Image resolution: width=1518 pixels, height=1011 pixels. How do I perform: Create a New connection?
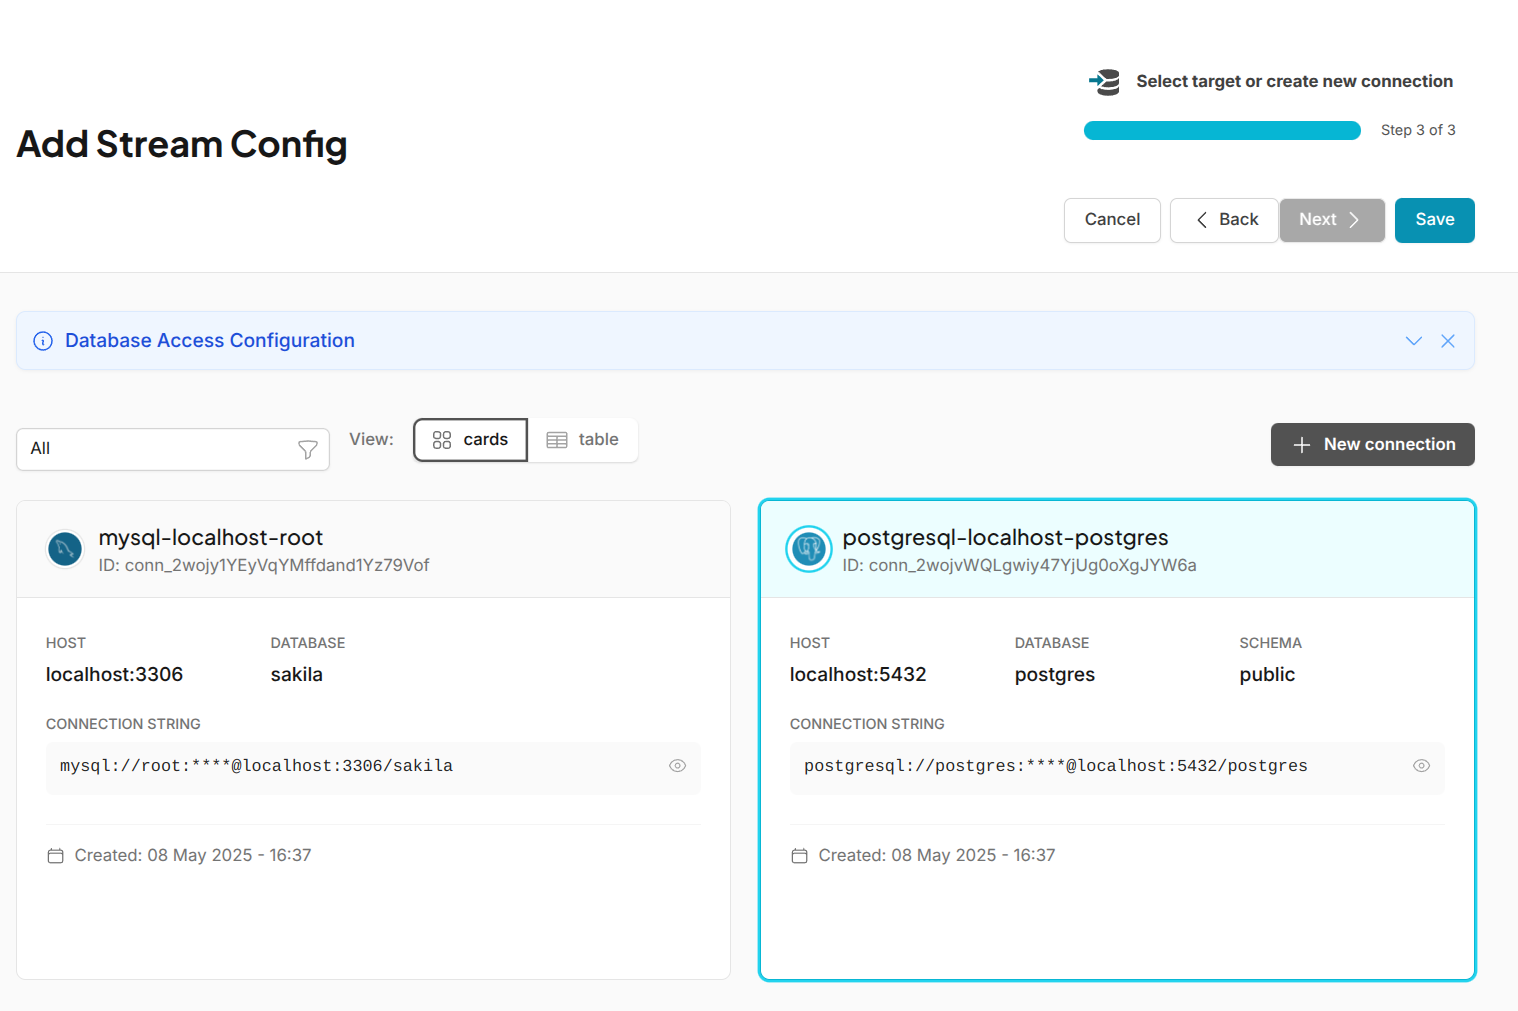[1372, 444]
